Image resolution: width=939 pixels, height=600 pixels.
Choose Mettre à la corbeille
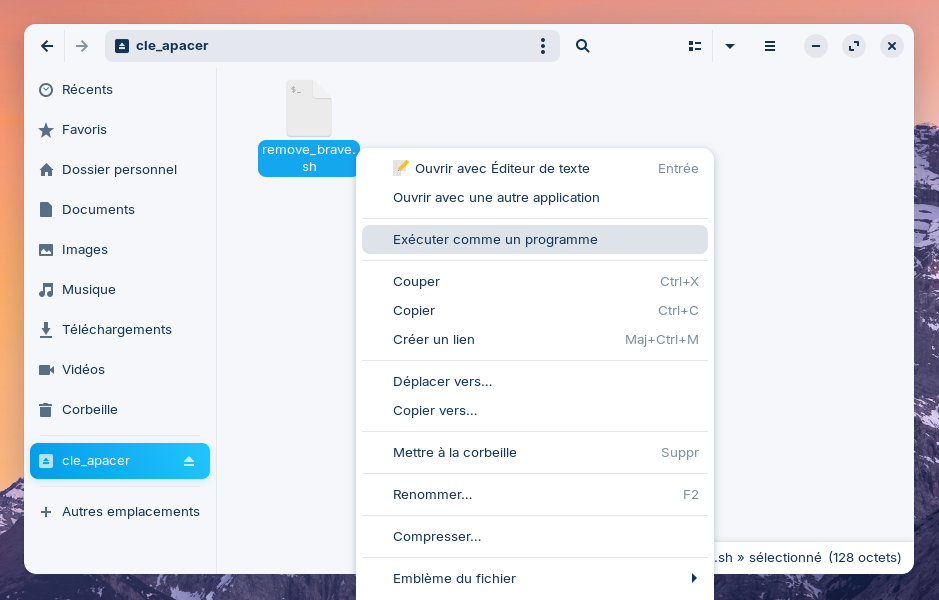coord(535,453)
